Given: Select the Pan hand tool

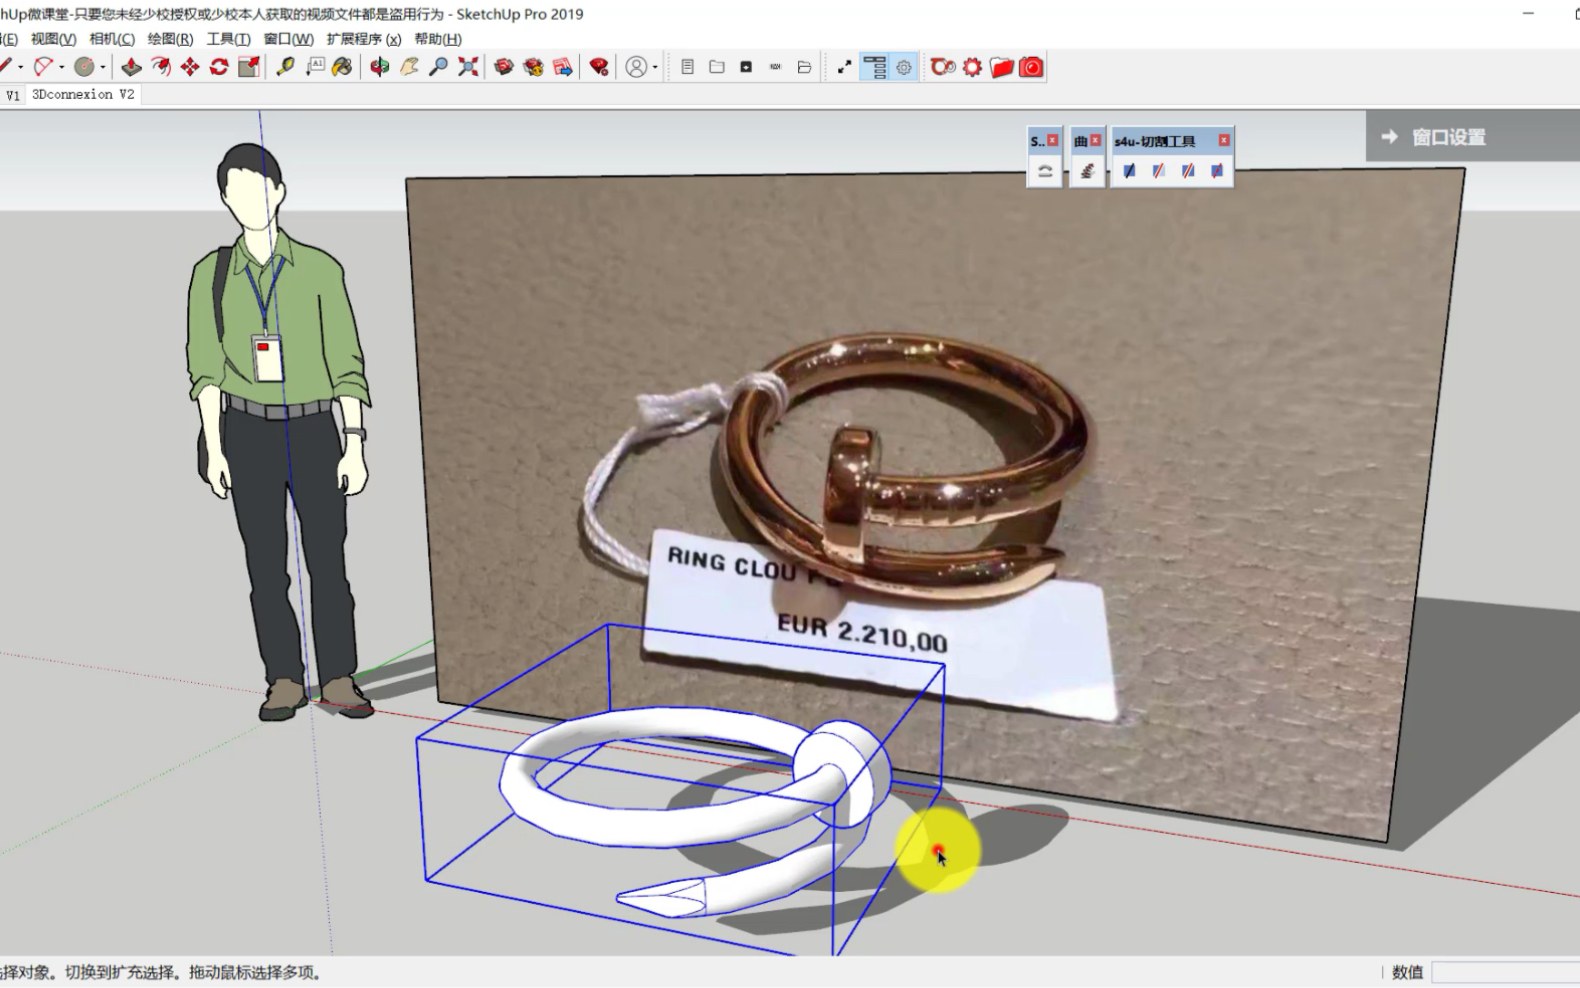Looking at the screenshot, I should (x=409, y=67).
